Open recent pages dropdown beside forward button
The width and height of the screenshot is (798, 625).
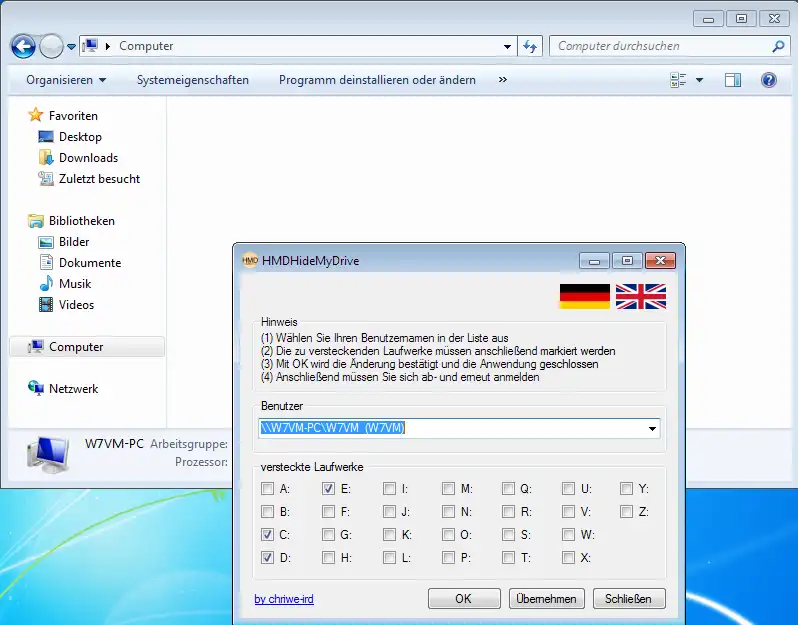71,47
